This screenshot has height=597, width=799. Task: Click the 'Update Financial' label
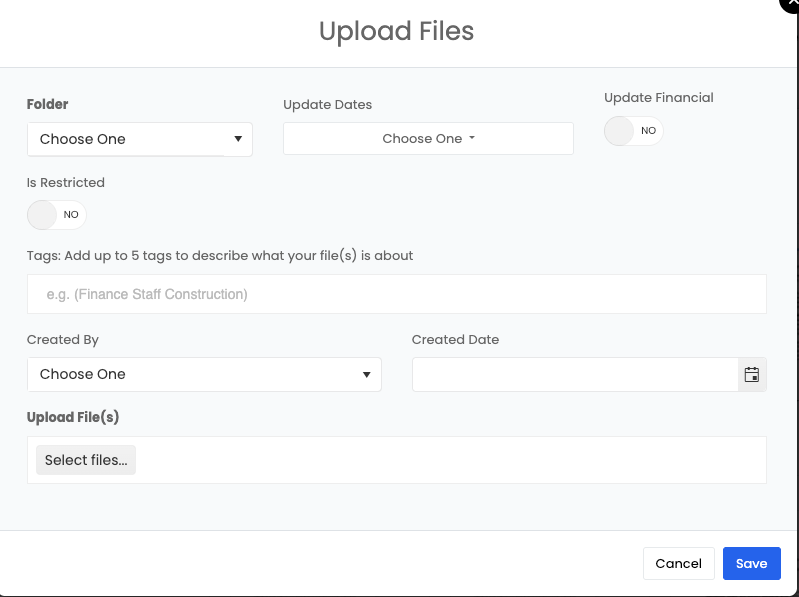click(658, 98)
